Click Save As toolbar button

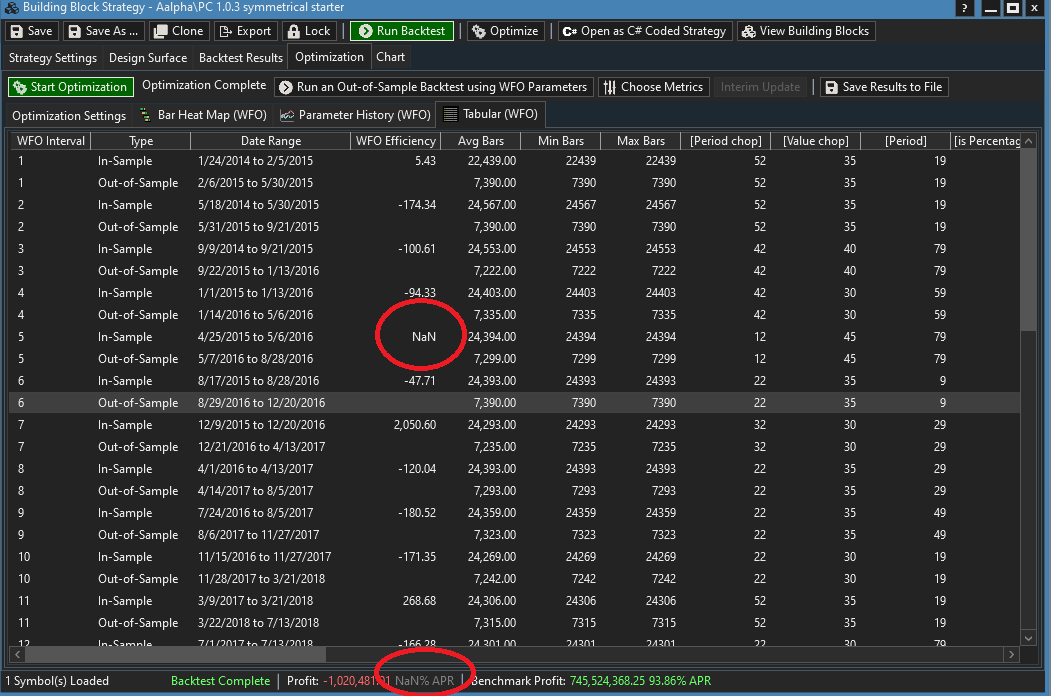102,31
